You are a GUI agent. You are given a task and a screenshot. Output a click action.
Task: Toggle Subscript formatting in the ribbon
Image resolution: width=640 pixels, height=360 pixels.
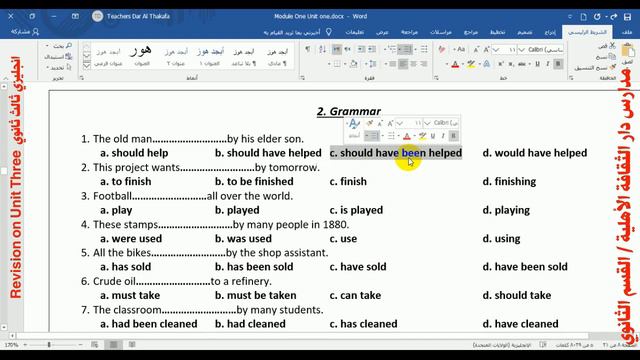click(x=511, y=64)
